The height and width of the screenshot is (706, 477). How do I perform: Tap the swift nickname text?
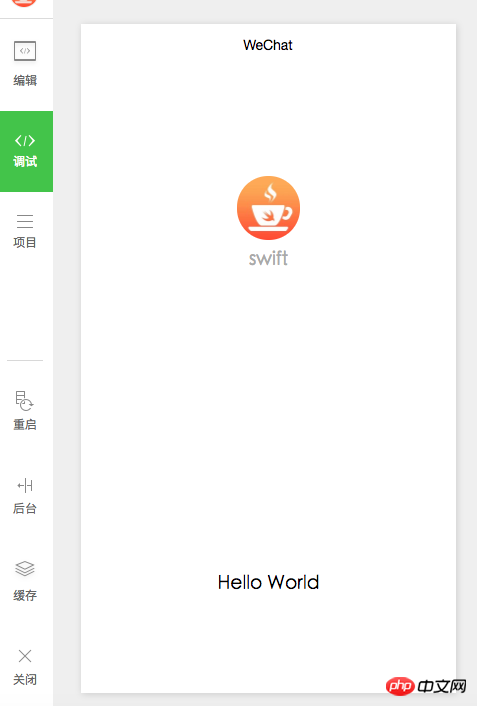[x=268, y=258]
